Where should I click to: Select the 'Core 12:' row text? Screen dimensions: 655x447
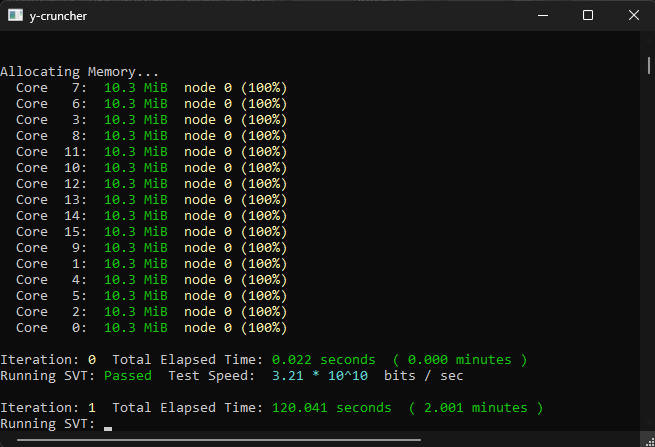152,184
